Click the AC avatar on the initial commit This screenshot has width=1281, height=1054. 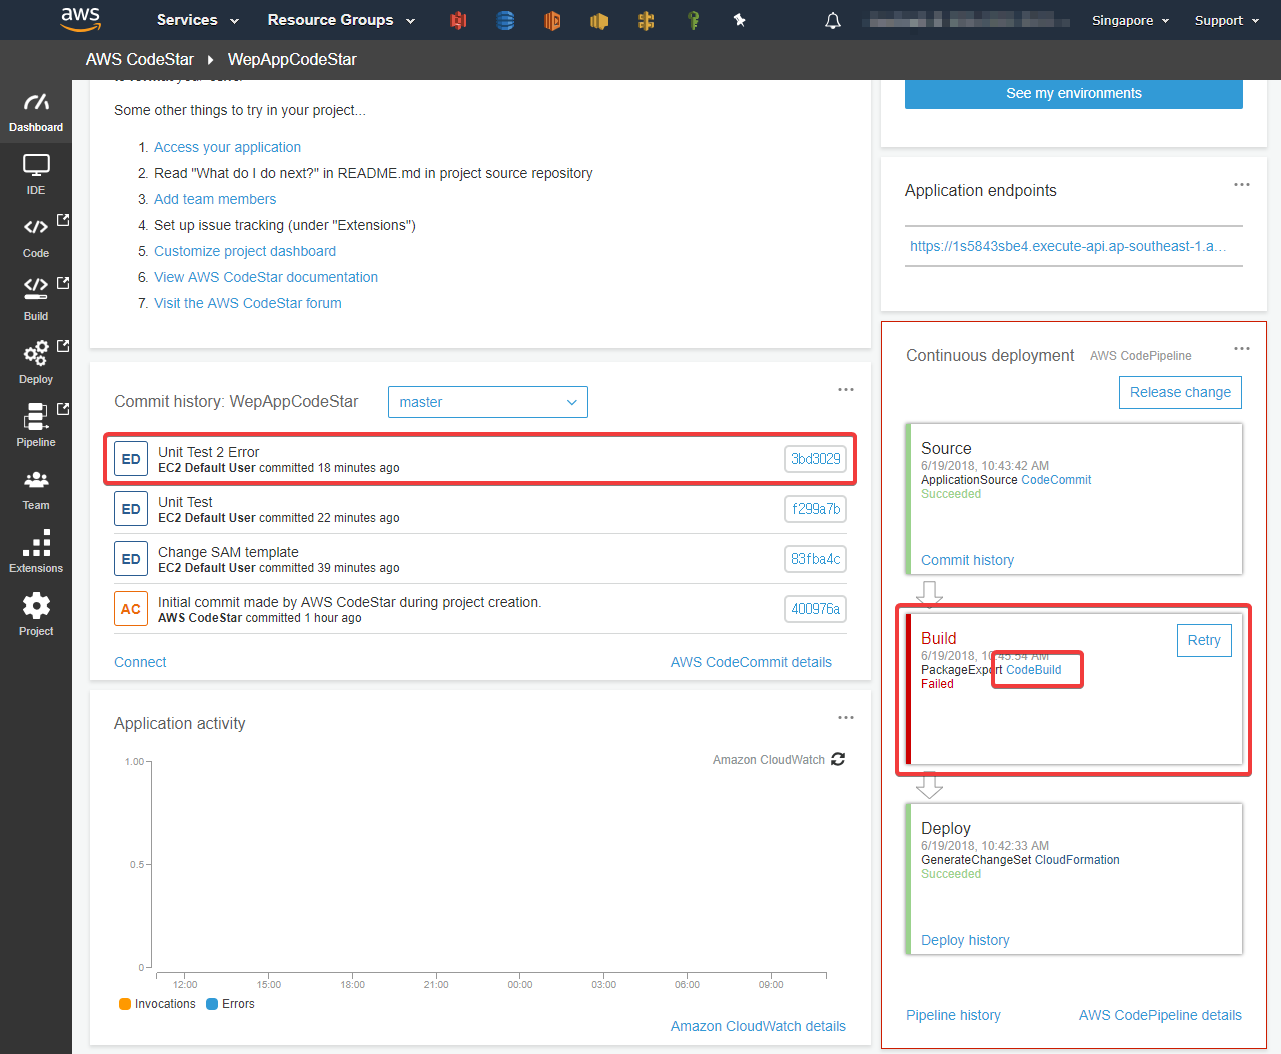coord(131,609)
